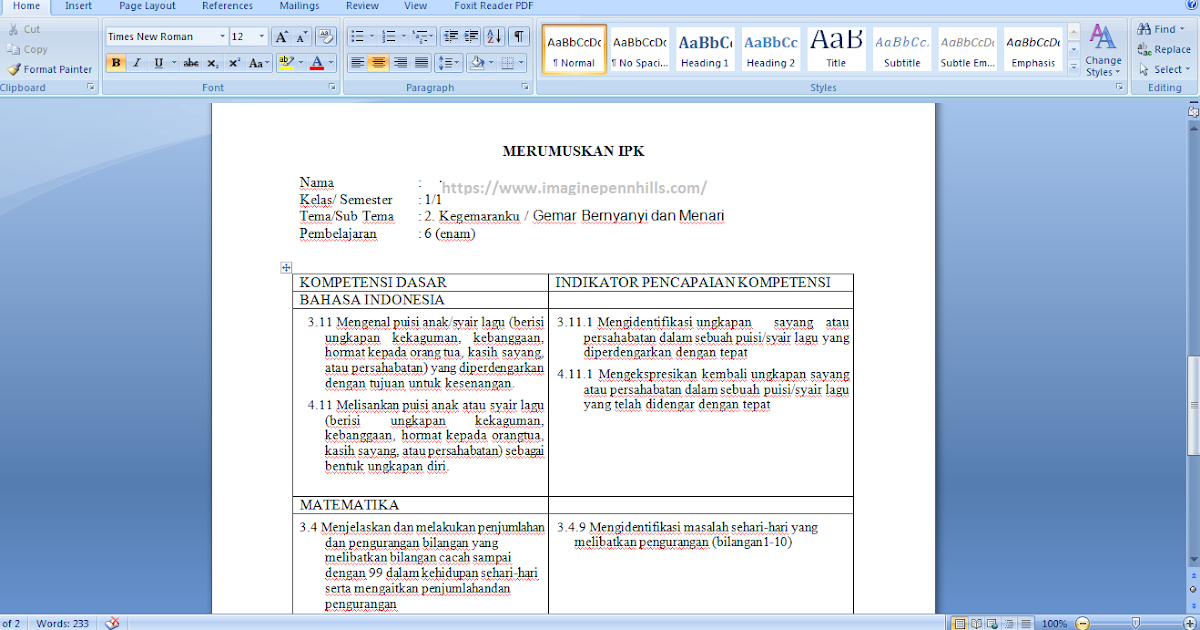Open the Change Case Aa dropdown
The width and height of the screenshot is (1200, 630).
coord(259,63)
